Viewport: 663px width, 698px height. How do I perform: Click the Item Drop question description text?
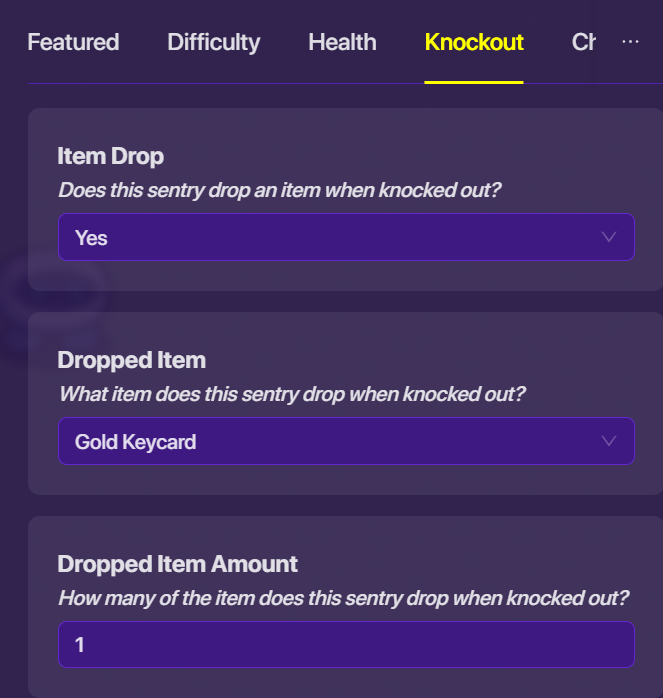coord(279,190)
